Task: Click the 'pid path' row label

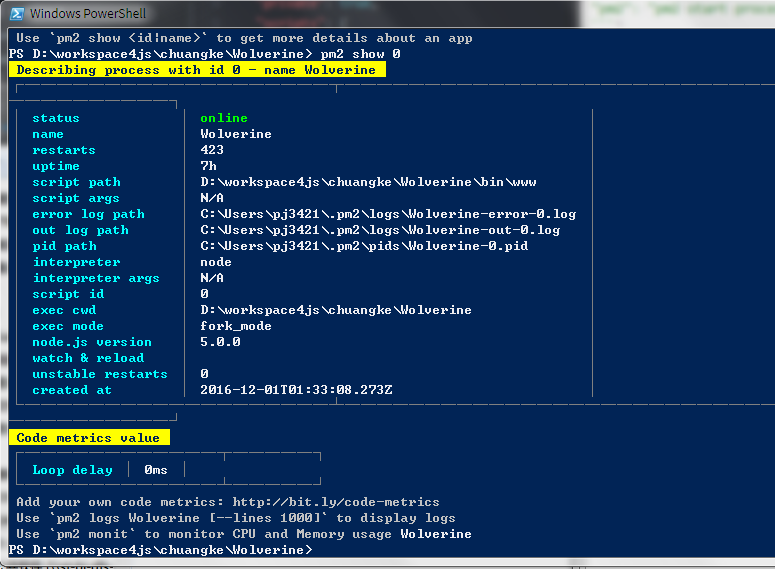Action: [64, 246]
